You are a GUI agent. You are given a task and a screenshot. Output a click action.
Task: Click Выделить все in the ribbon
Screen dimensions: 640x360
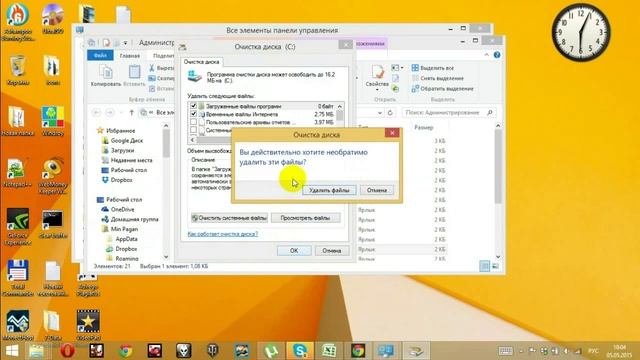point(433,68)
